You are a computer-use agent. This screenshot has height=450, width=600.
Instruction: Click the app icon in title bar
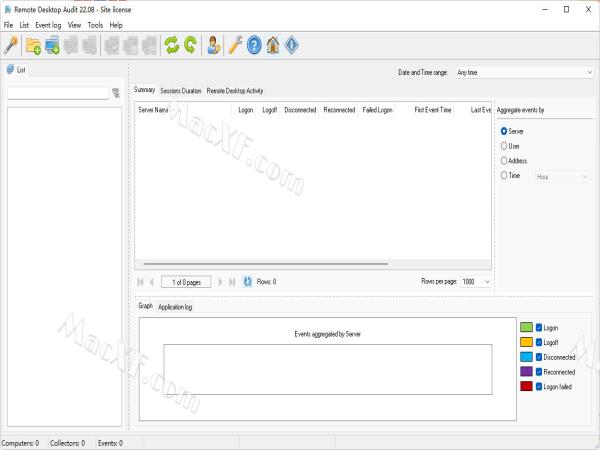click(x=7, y=9)
